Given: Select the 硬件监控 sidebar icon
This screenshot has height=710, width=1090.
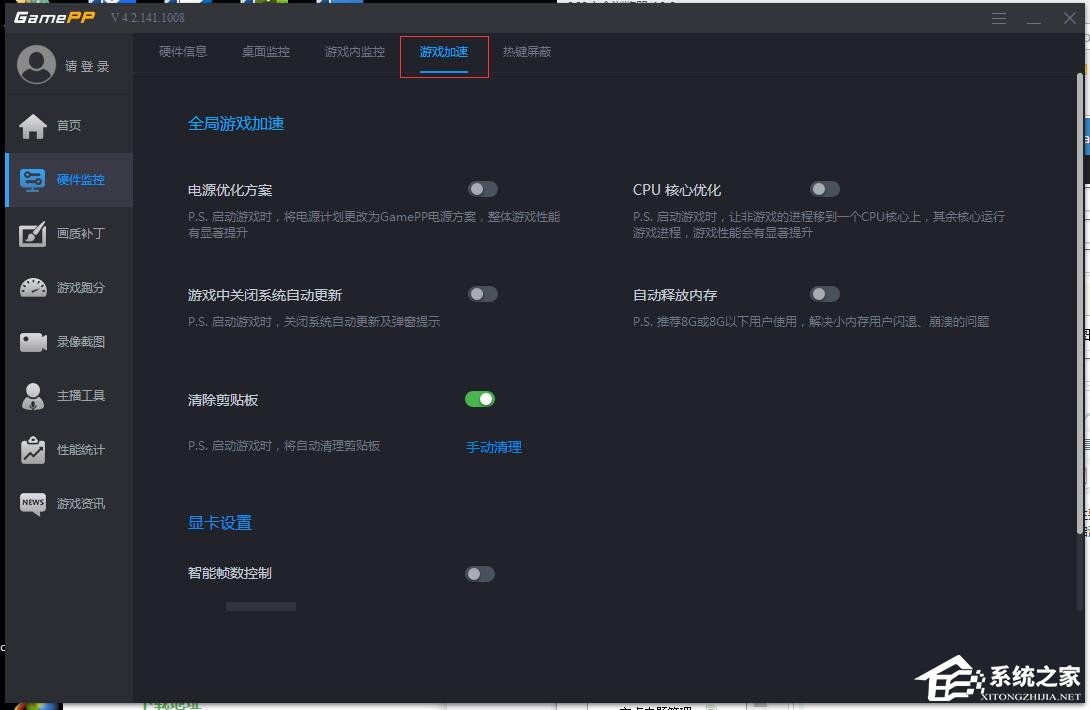Looking at the screenshot, I should [68, 180].
